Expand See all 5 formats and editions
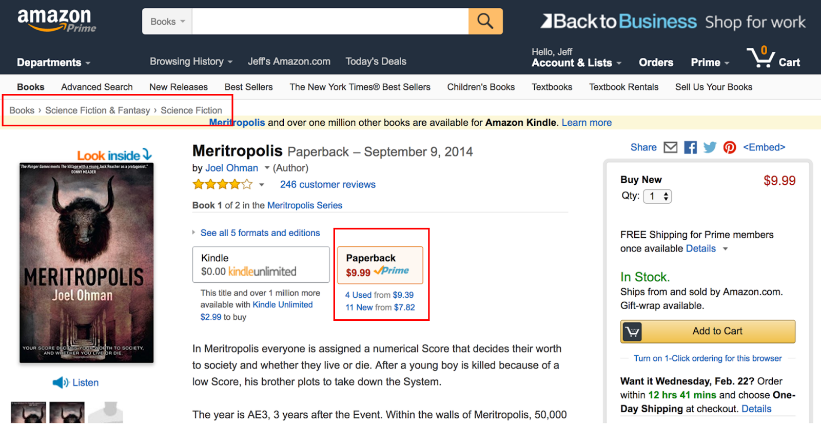The image size is (821, 424). tap(259, 233)
